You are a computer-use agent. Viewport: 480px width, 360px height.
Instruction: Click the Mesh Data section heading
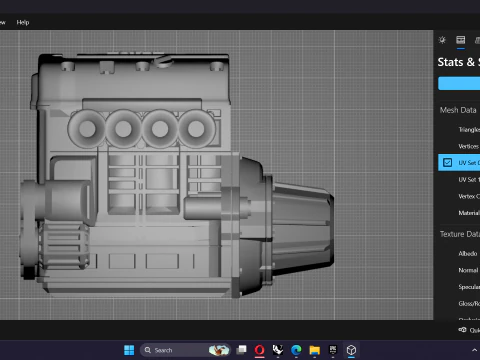pyautogui.click(x=458, y=110)
